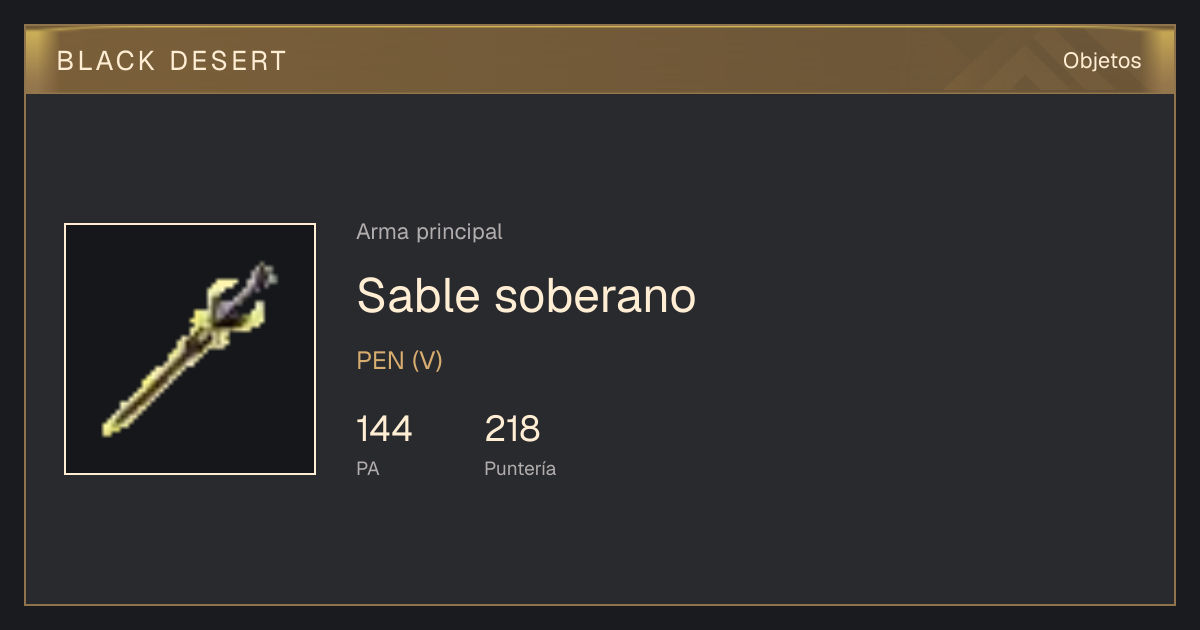Screen dimensions: 1200x630
Task: Open the Objetos link in header
Action: click(x=1102, y=61)
